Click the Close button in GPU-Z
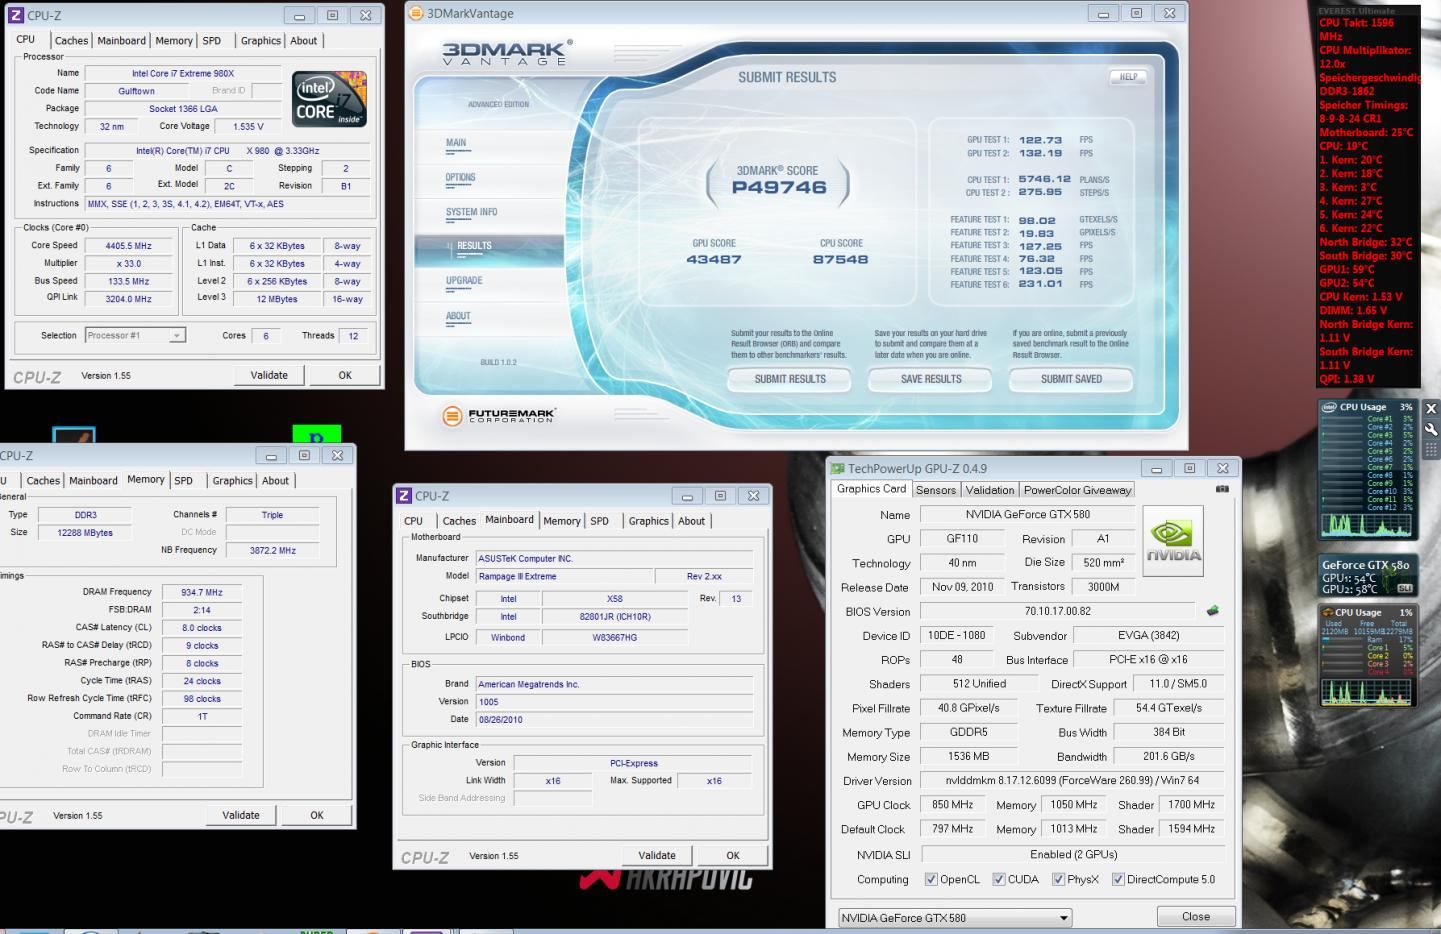The width and height of the screenshot is (1441, 934). coord(1195,917)
